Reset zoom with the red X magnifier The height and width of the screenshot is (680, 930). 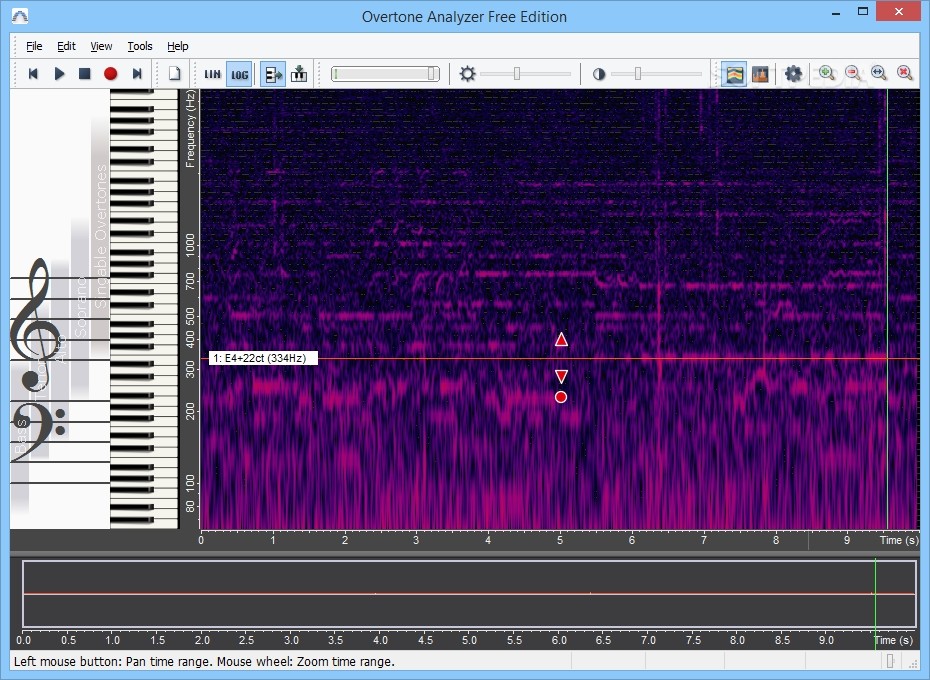click(905, 74)
